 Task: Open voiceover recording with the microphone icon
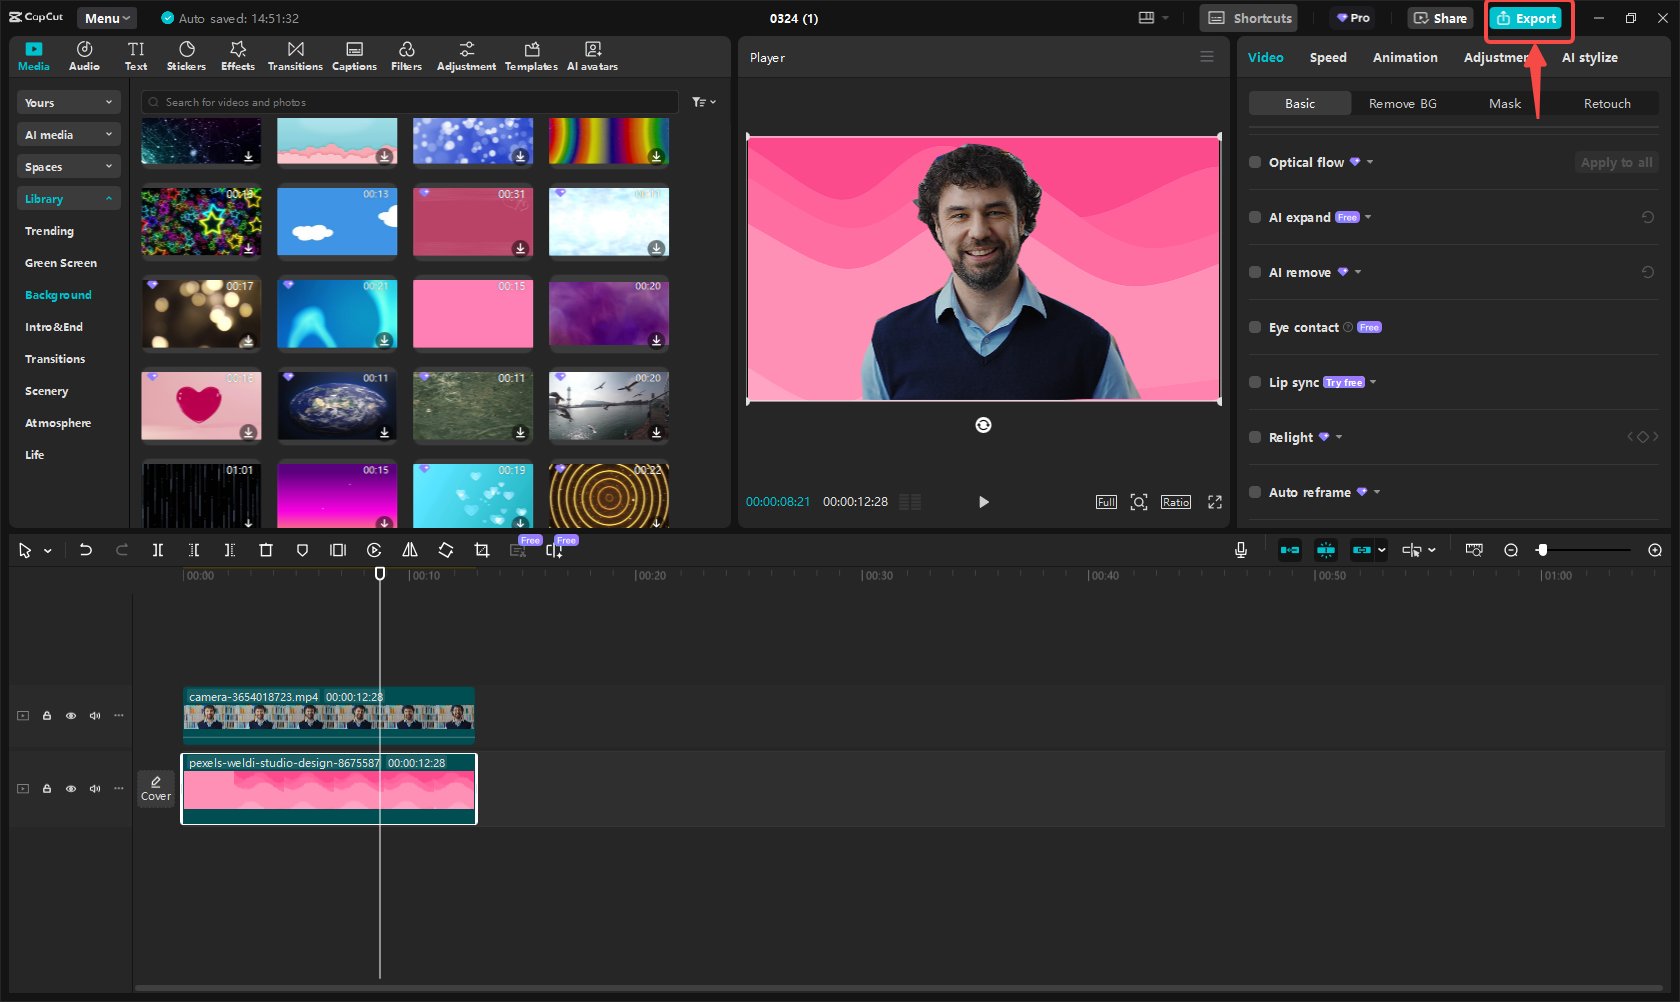1241,549
